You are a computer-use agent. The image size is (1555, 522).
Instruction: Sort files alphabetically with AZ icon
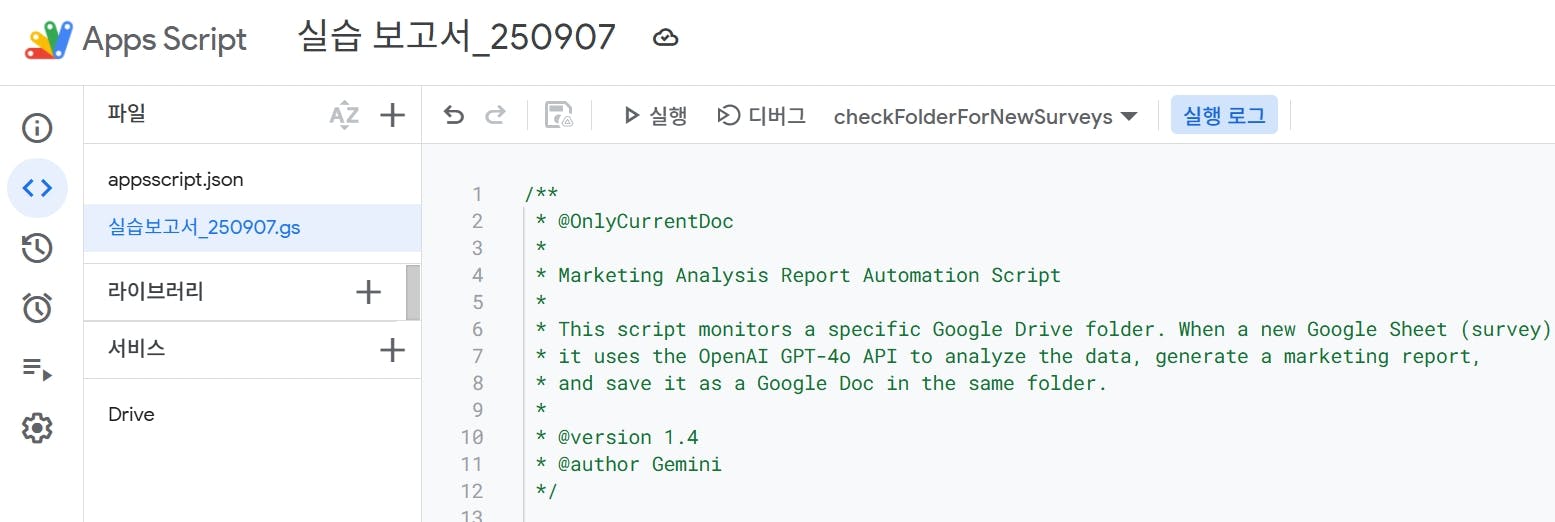click(343, 115)
